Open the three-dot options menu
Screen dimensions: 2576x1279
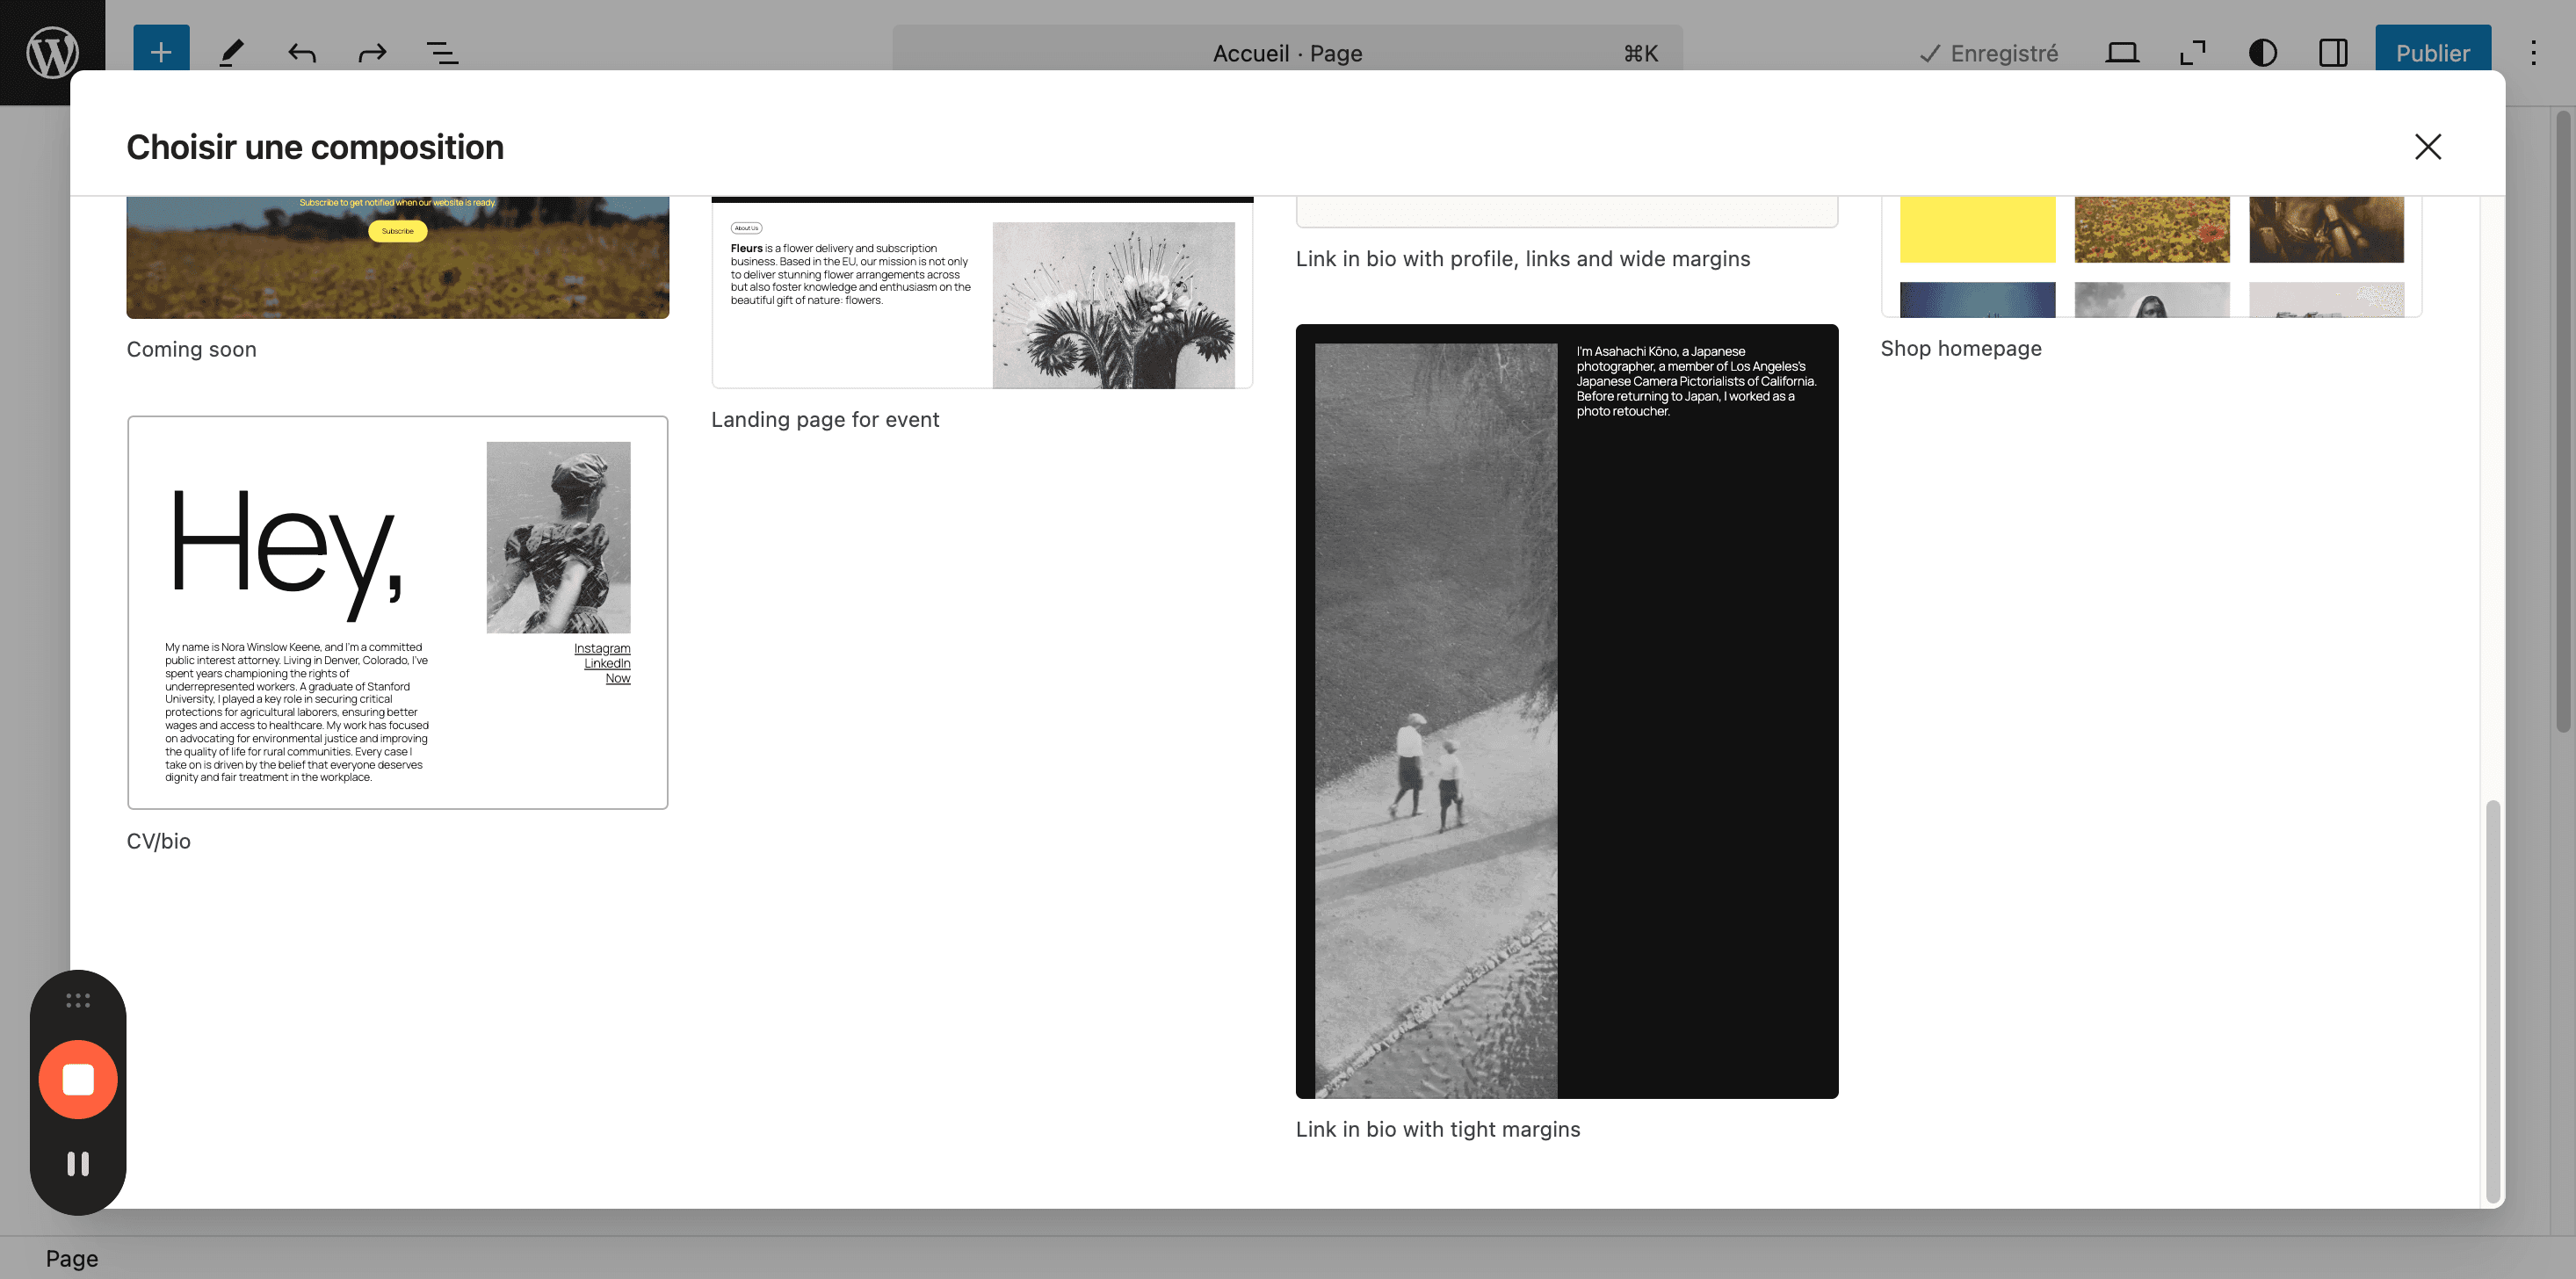pyautogui.click(x=2533, y=52)
